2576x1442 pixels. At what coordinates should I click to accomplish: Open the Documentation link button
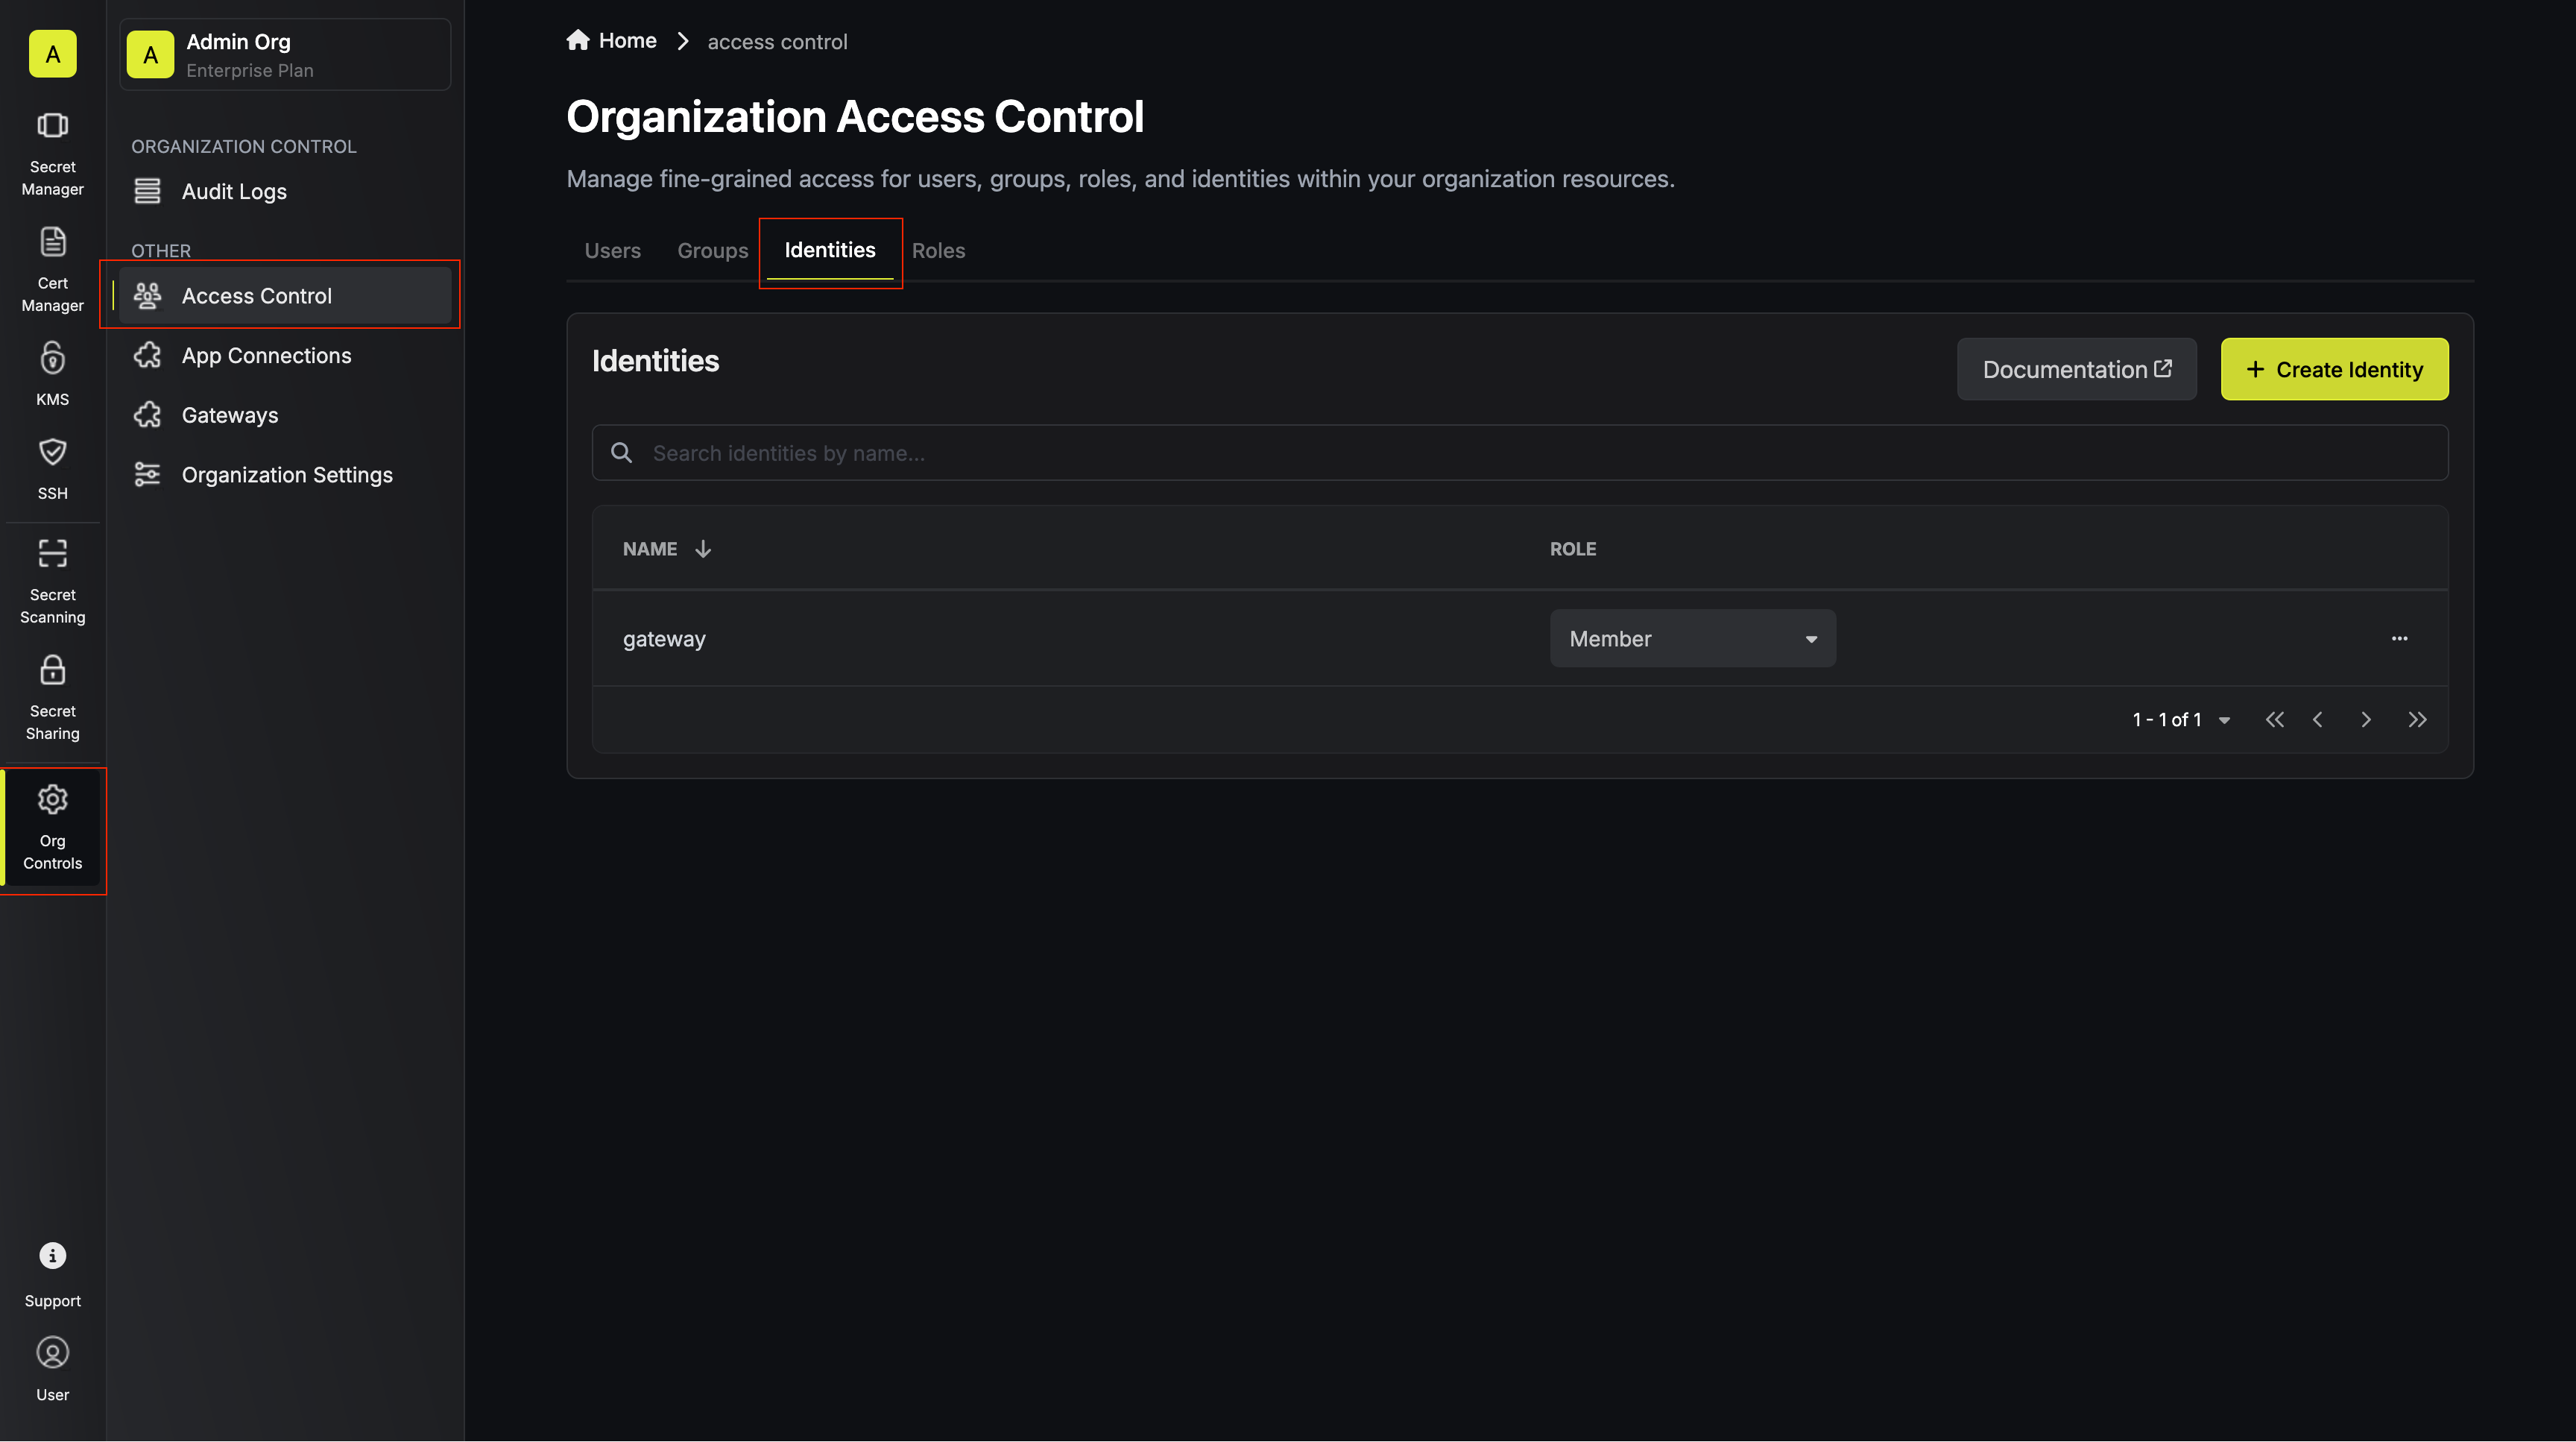click(x=2076, y=369)
